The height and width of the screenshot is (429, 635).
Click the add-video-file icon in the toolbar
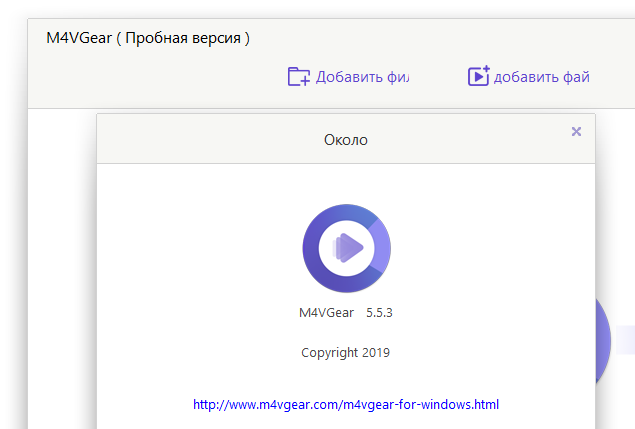pyautogui.click(x=479, y=76)
